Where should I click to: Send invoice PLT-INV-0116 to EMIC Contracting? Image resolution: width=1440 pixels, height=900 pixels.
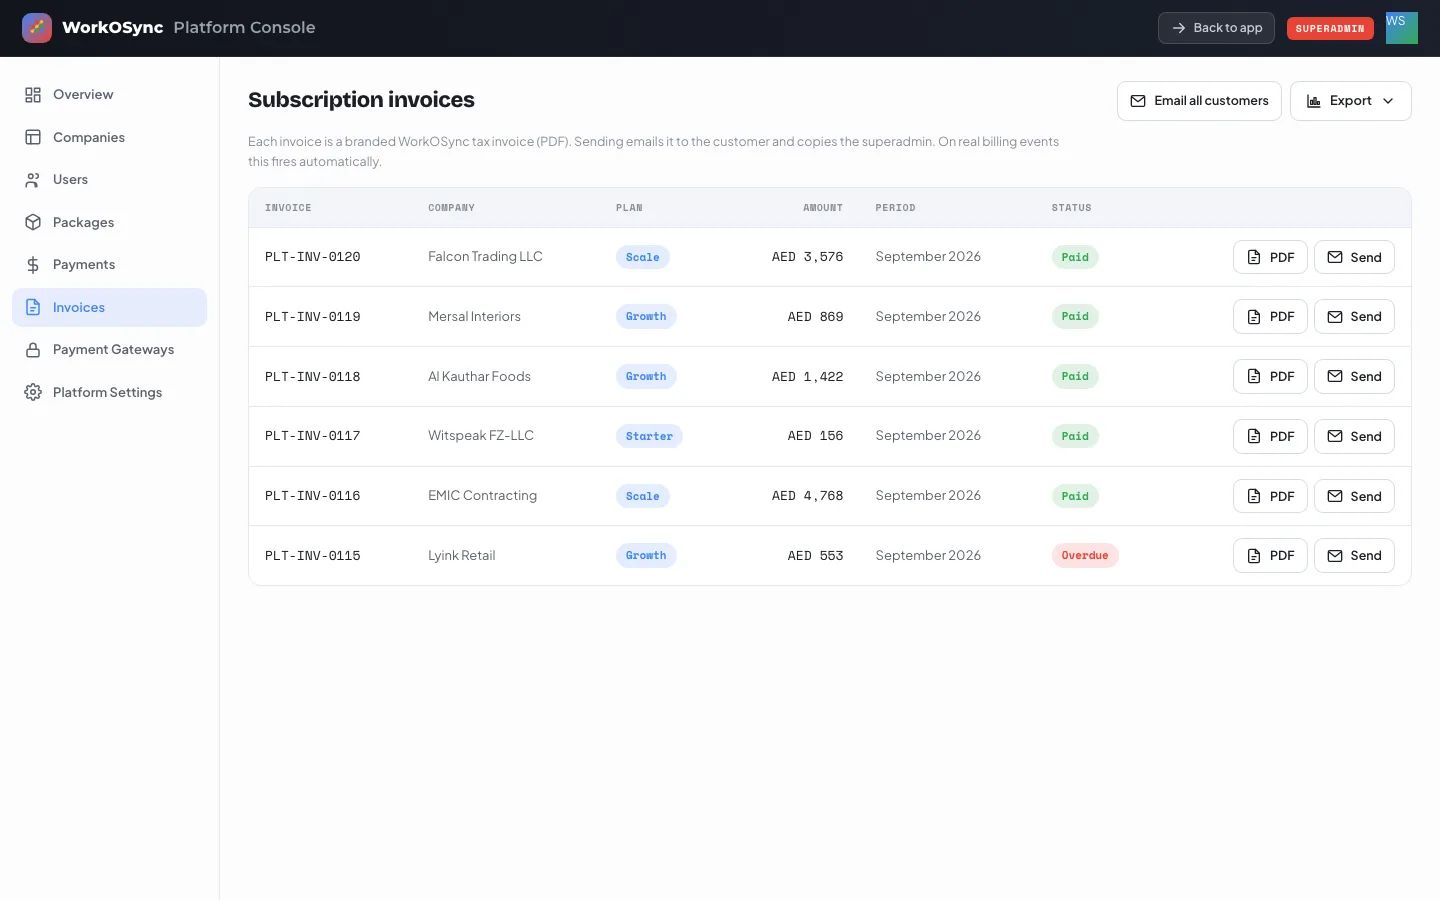(x=1354, y=496)
